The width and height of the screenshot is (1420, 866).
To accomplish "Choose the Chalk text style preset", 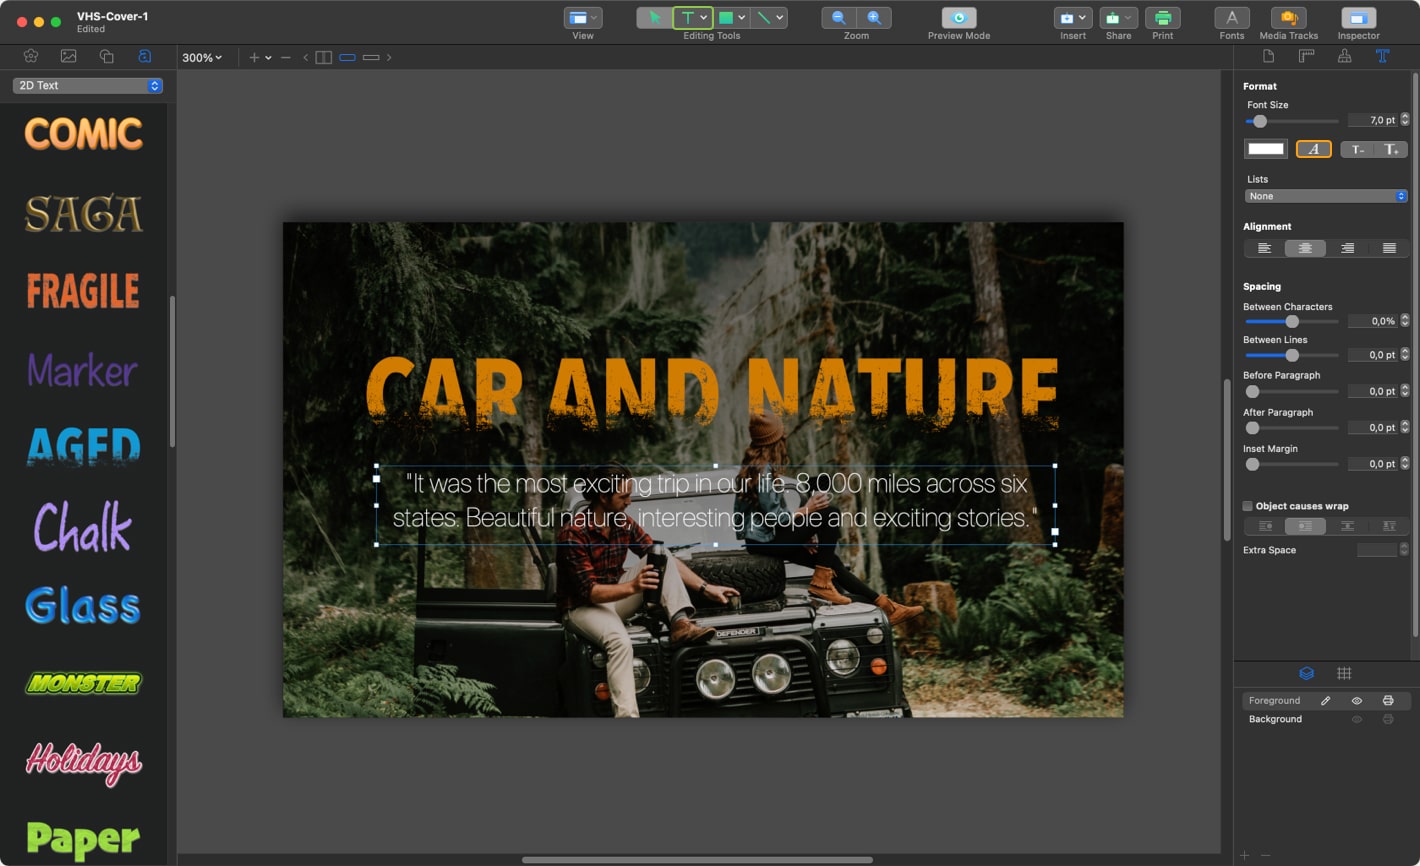I will pyautogui.click(x=83, y=526).
